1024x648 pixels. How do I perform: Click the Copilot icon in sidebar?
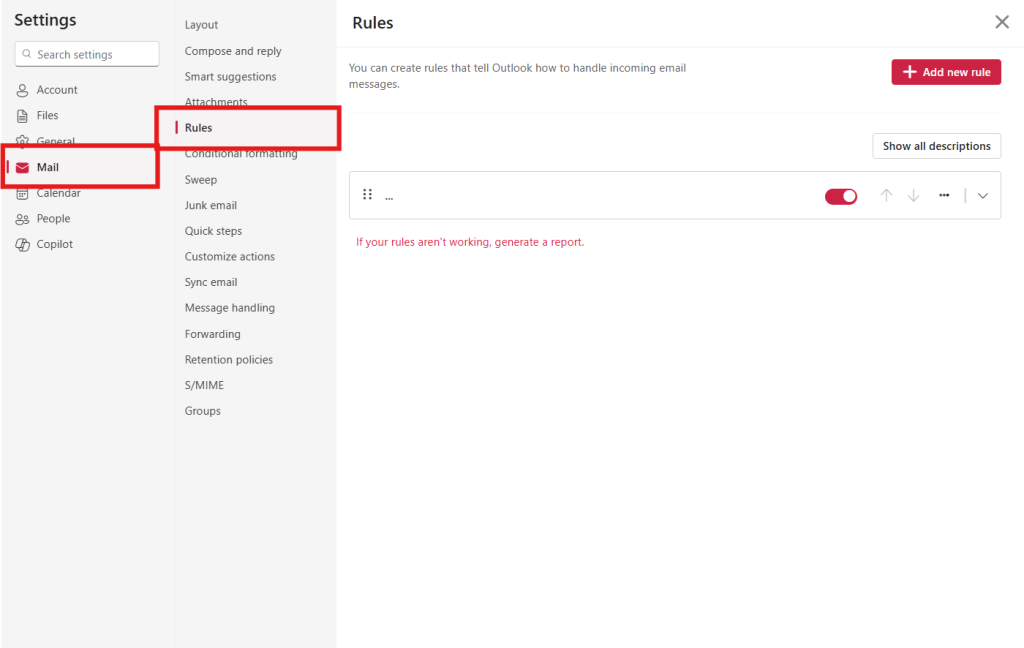pos(22,245)
